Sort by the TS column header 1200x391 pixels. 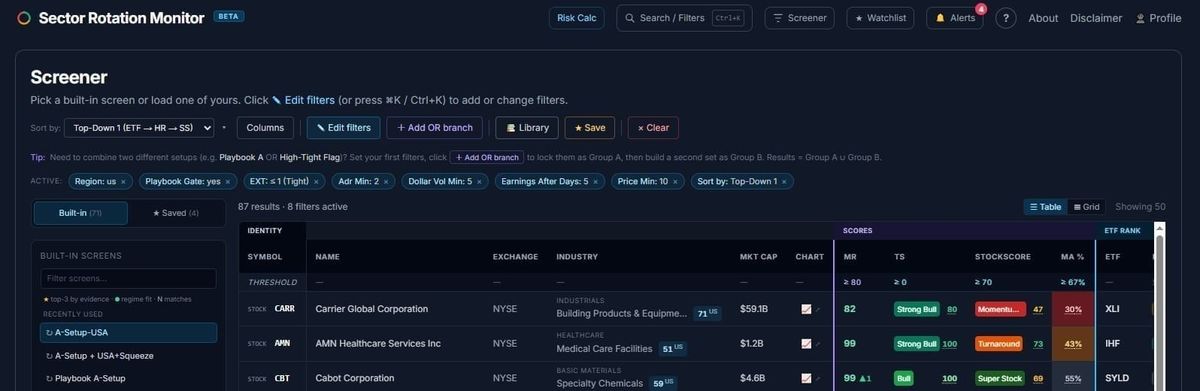click(899, 257)
